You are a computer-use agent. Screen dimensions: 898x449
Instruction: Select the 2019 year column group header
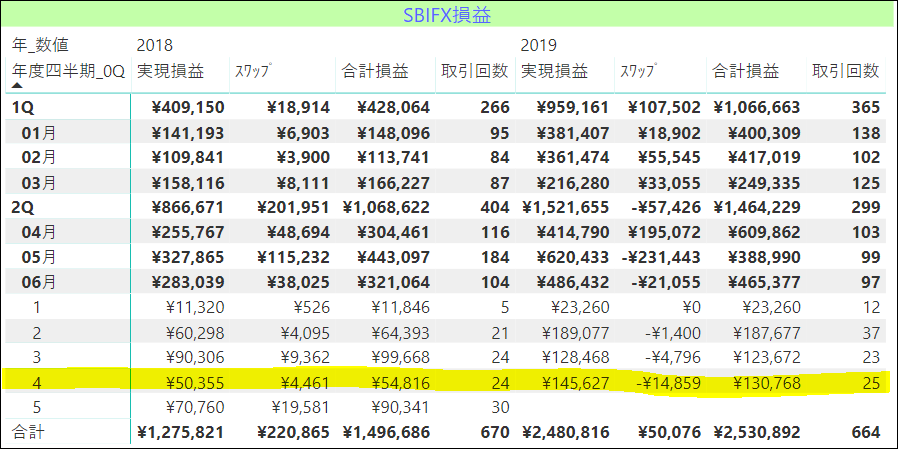tap(539, 45)
